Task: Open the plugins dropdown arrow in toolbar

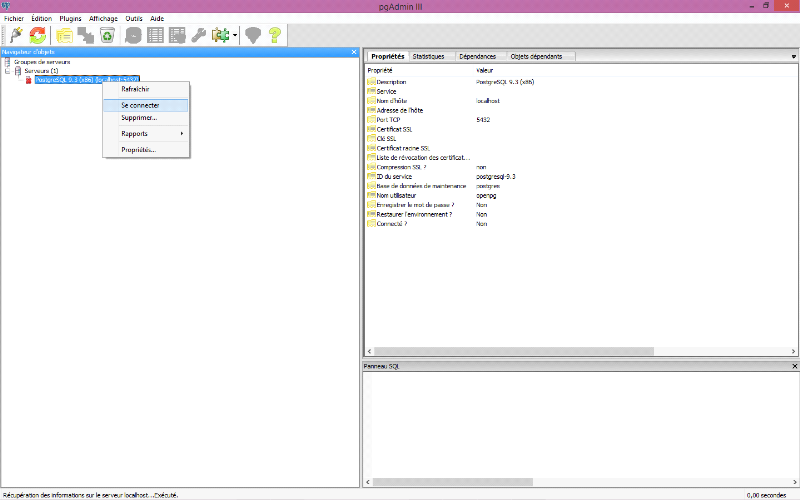Action: (x=235, y=35)
